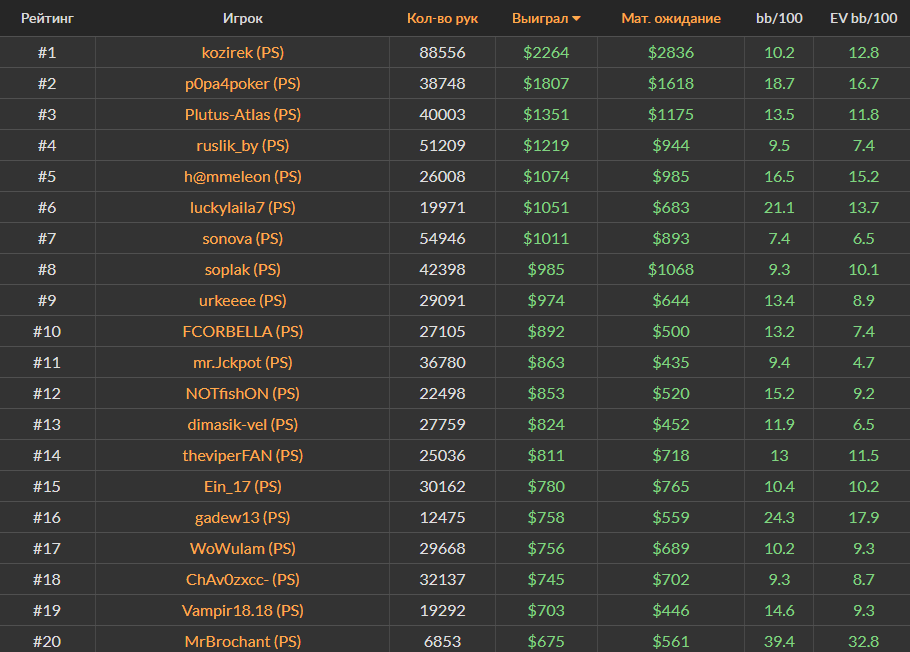Click the Игрок column header
This screenshot has height=652, width=910.
(x=242, y=18)
